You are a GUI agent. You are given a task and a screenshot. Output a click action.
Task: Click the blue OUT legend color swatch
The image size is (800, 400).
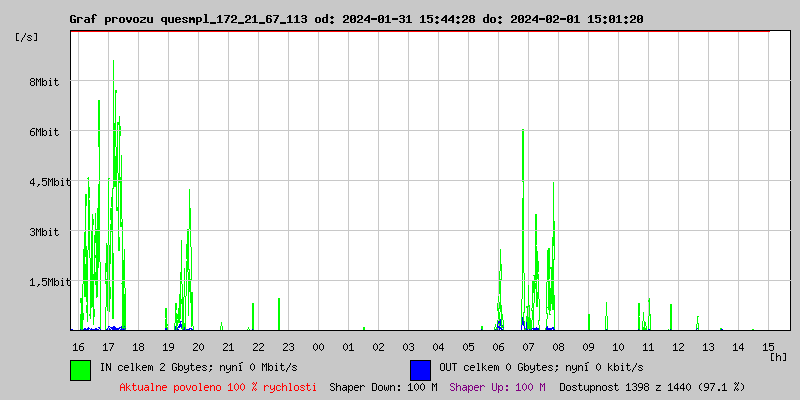click(420, 369)
